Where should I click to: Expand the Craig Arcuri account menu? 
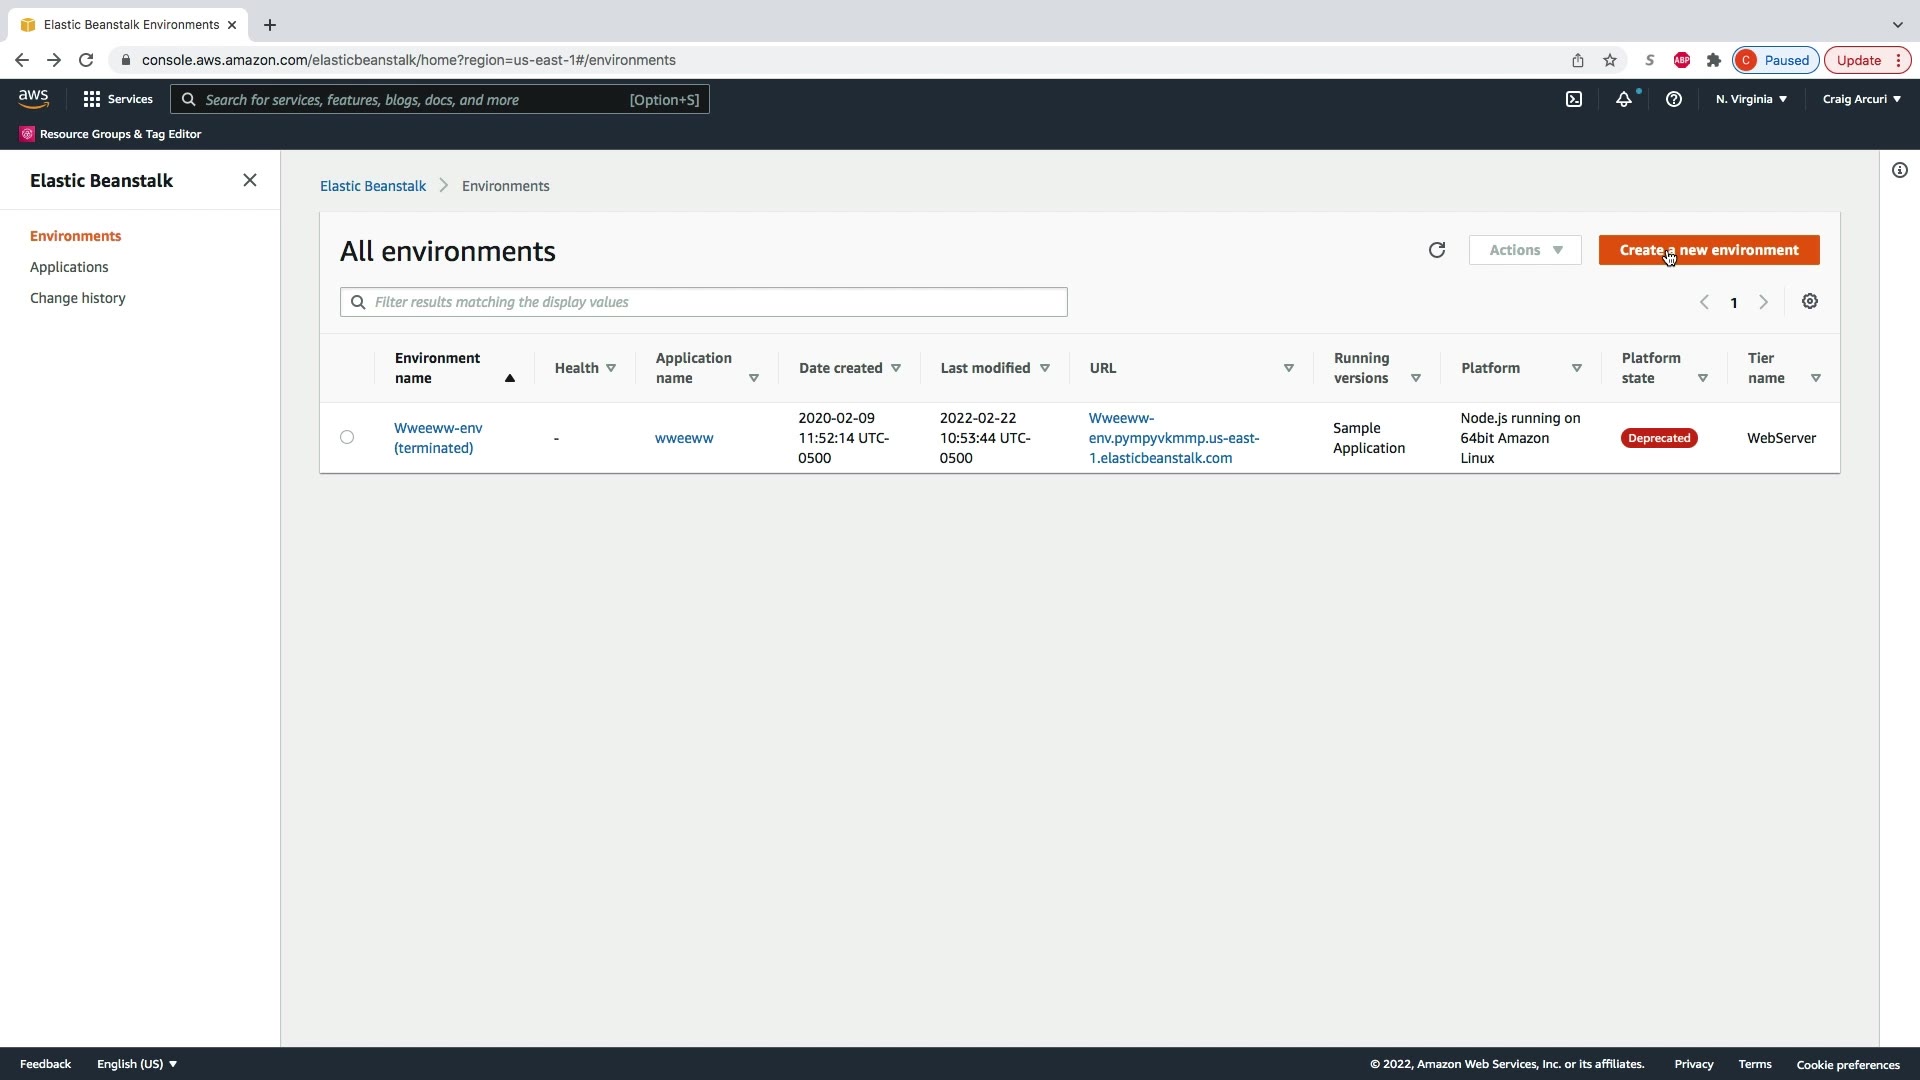point(1860,99)
